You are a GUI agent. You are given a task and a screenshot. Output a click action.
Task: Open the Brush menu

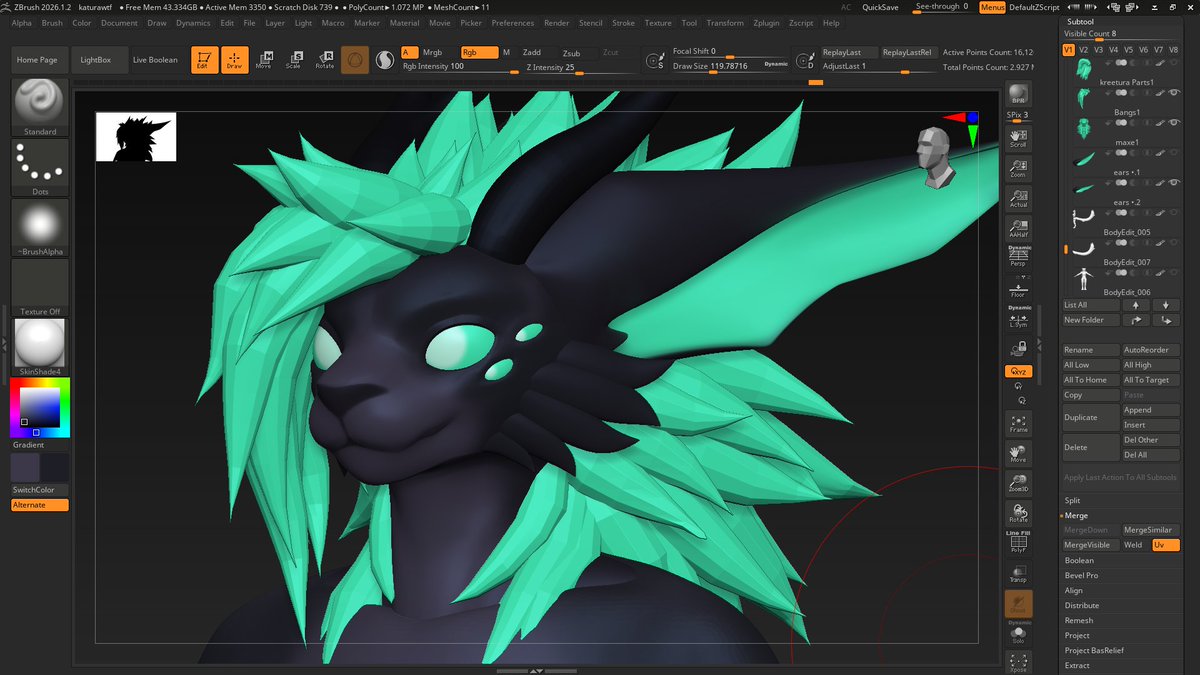tap(52, 22)
